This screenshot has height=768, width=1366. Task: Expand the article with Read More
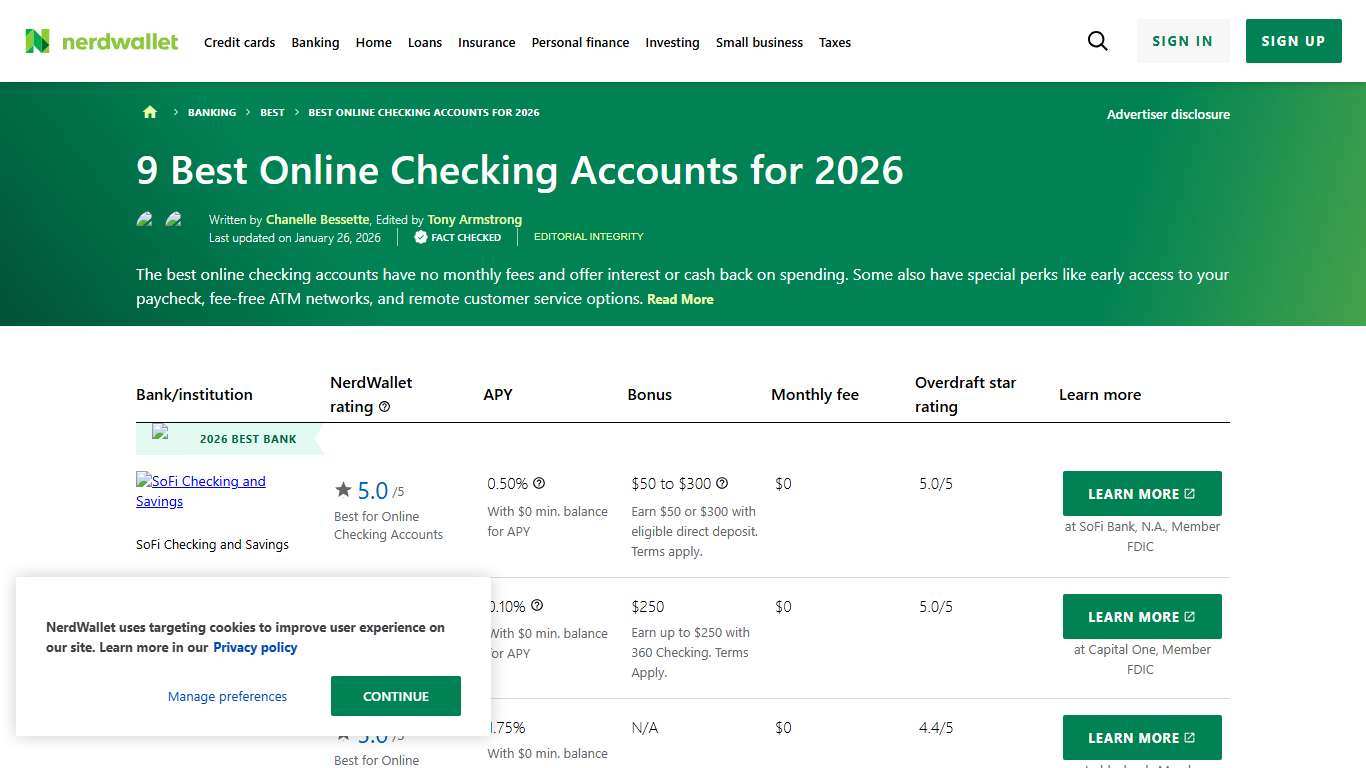[680, 298]
